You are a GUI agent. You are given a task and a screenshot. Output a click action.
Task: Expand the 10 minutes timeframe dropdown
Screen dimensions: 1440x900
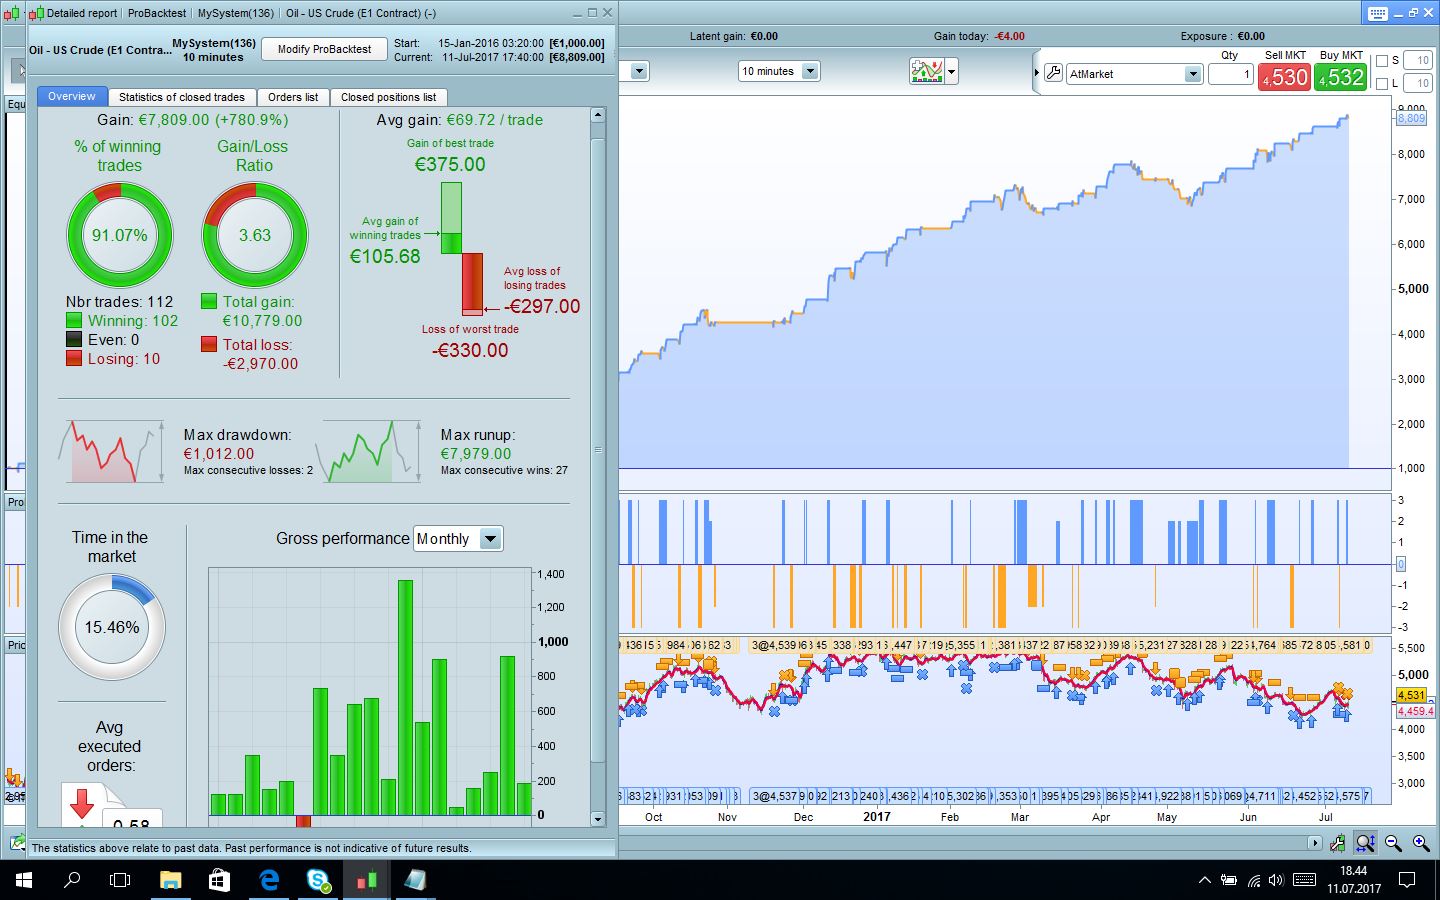[779, 71]
